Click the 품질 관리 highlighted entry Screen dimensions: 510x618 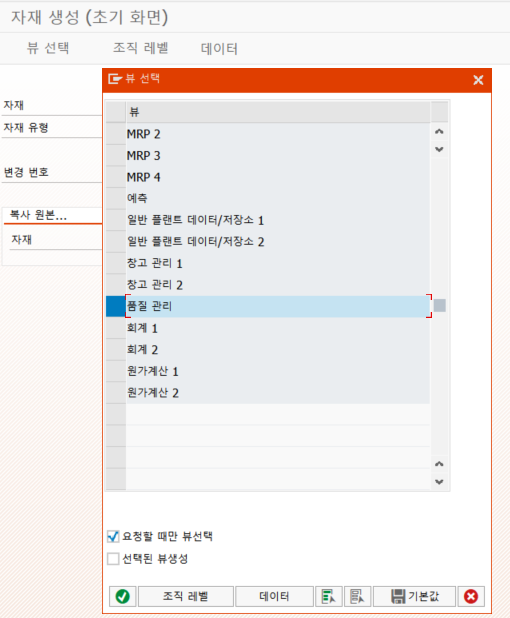[278, 306]
